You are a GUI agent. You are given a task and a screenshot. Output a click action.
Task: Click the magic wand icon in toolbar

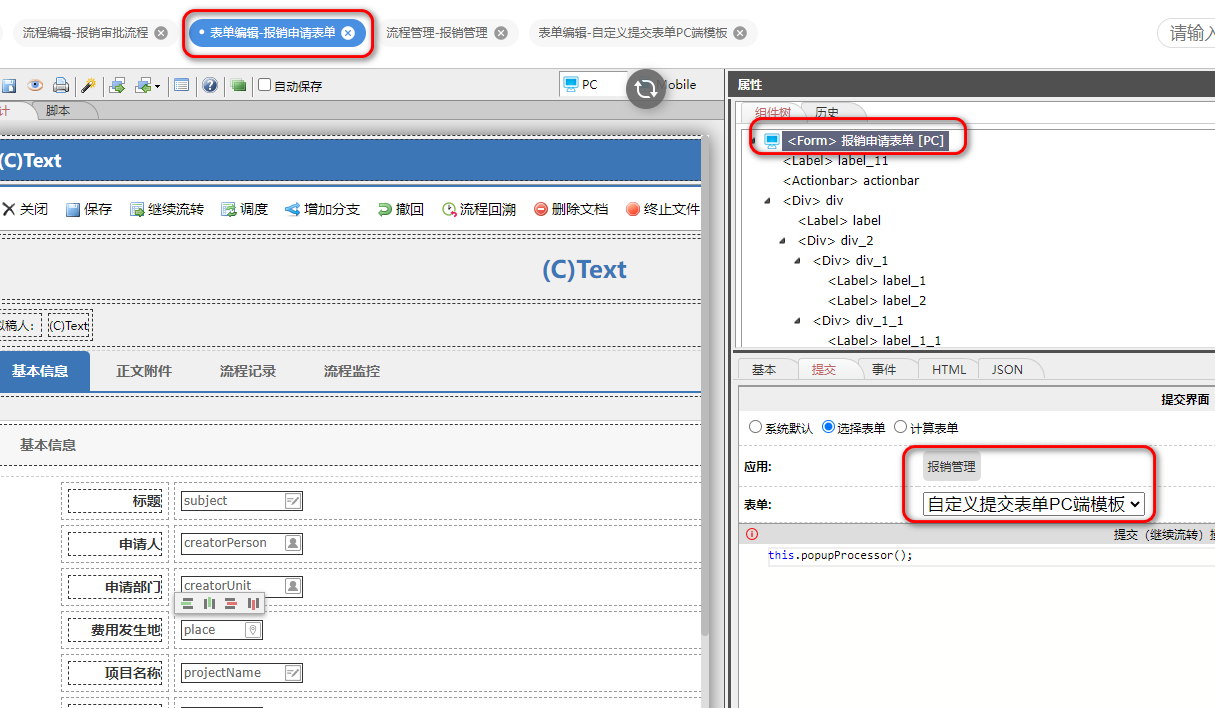tap(88, 86)
